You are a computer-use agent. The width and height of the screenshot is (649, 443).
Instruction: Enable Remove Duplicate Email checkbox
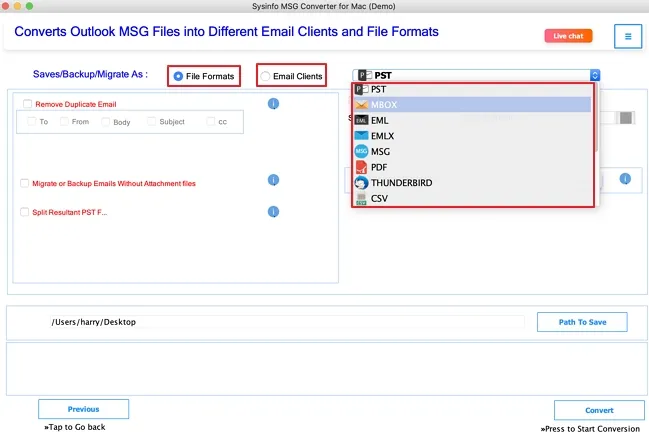[x=27, y=104]
